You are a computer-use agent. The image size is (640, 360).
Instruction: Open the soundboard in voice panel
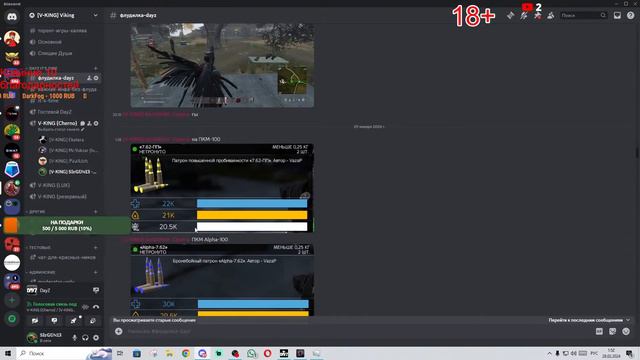click(x=93, y=321)
